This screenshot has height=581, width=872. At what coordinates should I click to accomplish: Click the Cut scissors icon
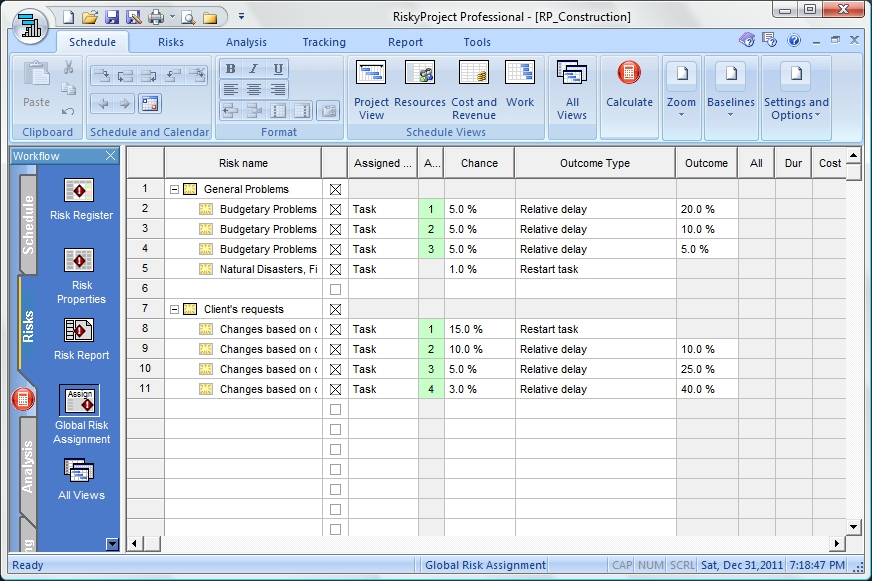tap(68, 67)
